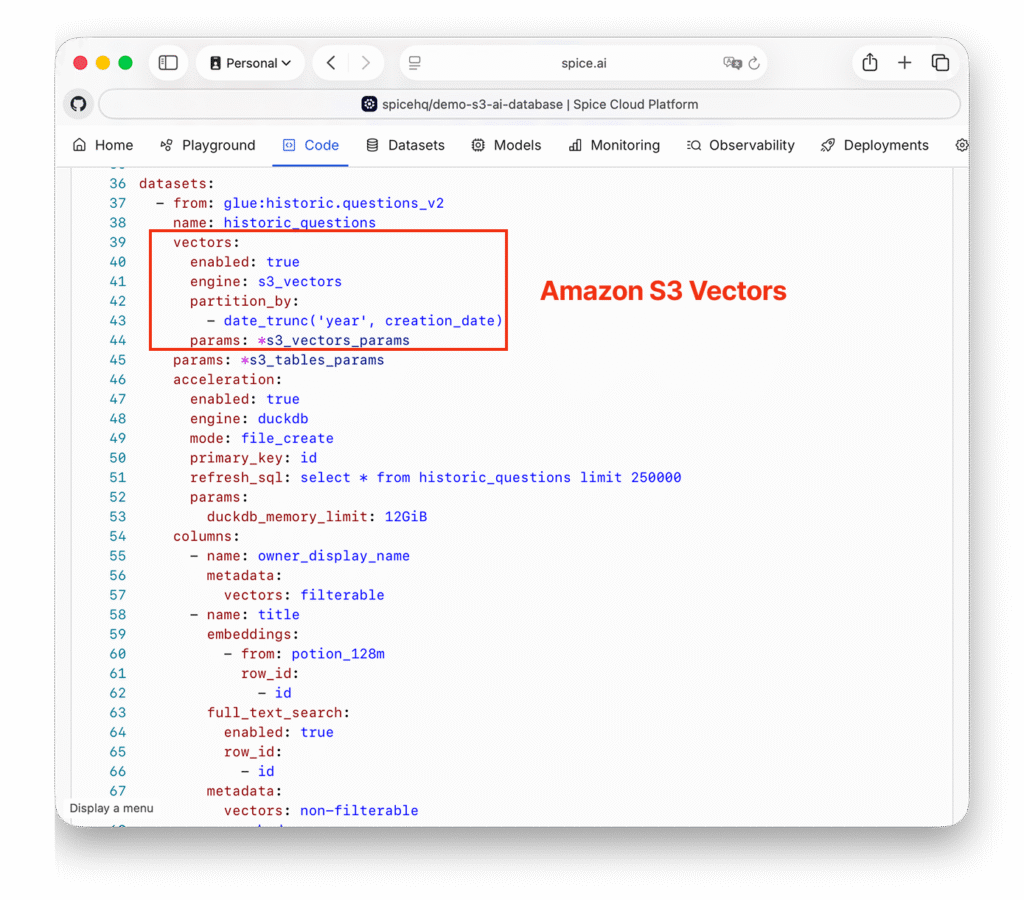
Task: Click the translate icon in address bar
Action: pyautogui.click(x=732, y=63)
